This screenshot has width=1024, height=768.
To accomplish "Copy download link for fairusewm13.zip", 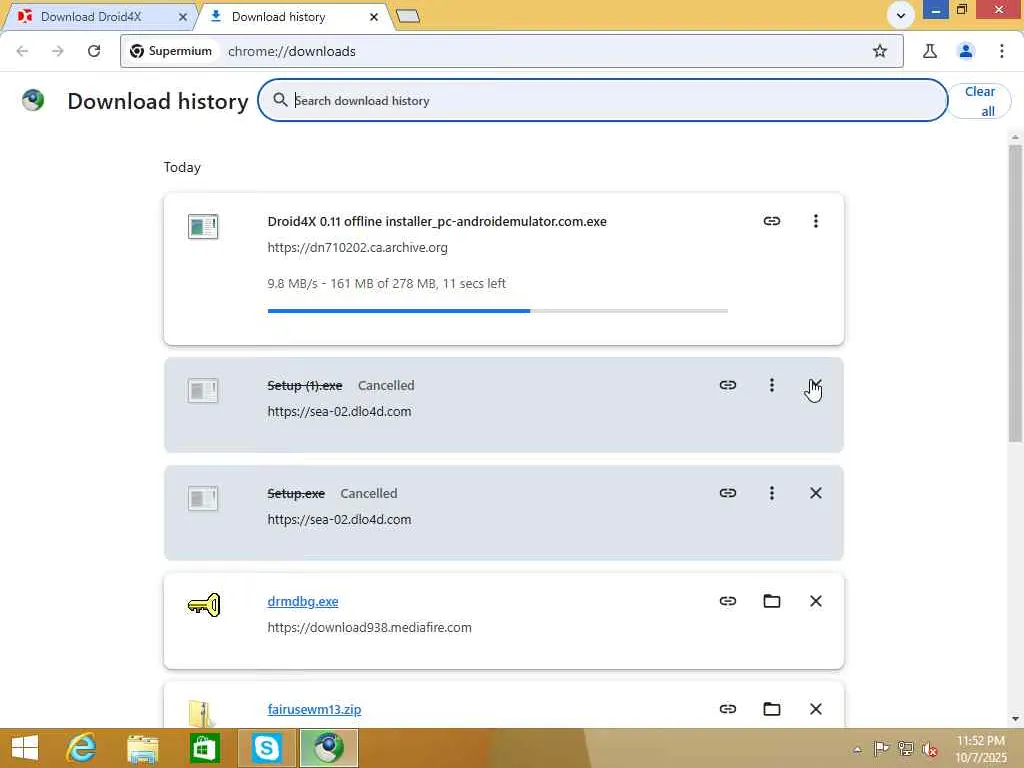I will pyautogui.click(x=728, y=709).
